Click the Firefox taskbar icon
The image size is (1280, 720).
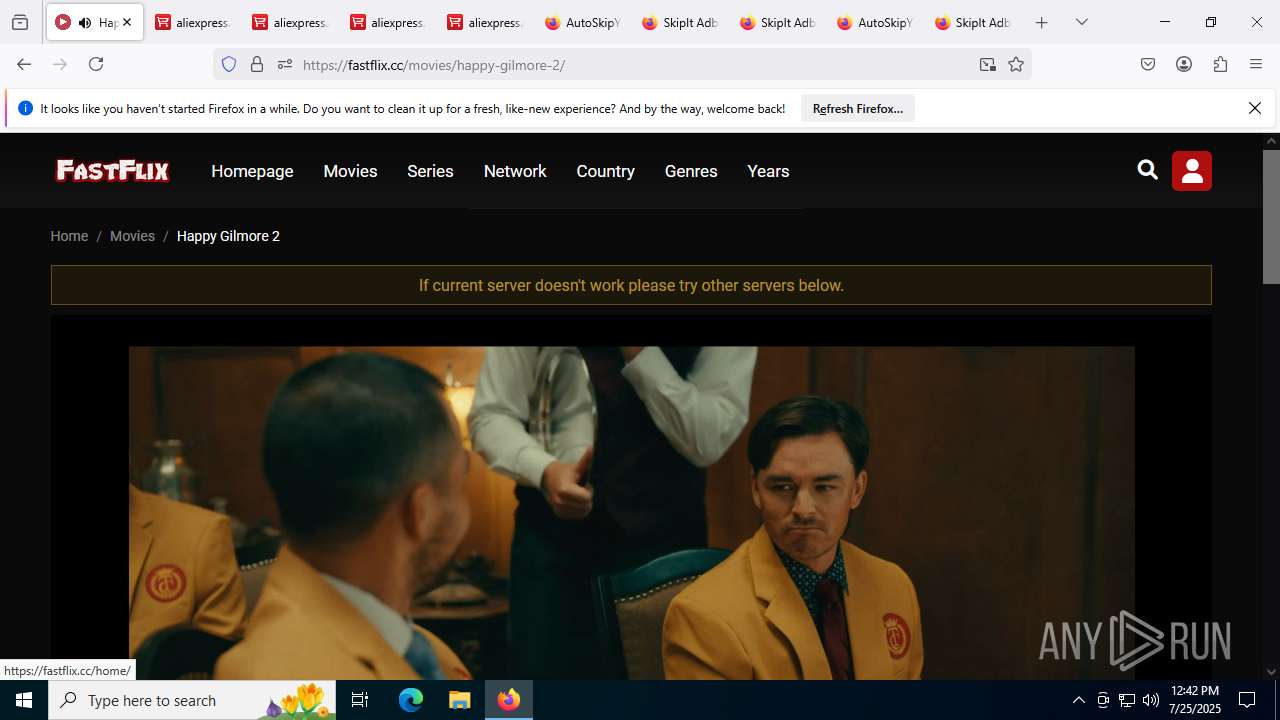coord(509,700)
